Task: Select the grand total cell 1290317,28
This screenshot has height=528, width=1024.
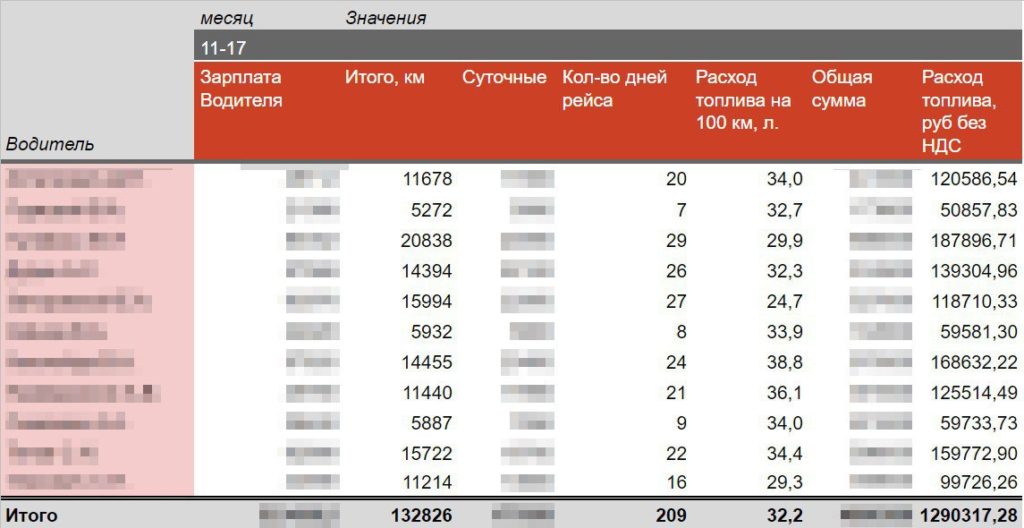Action: click(968, 516)
